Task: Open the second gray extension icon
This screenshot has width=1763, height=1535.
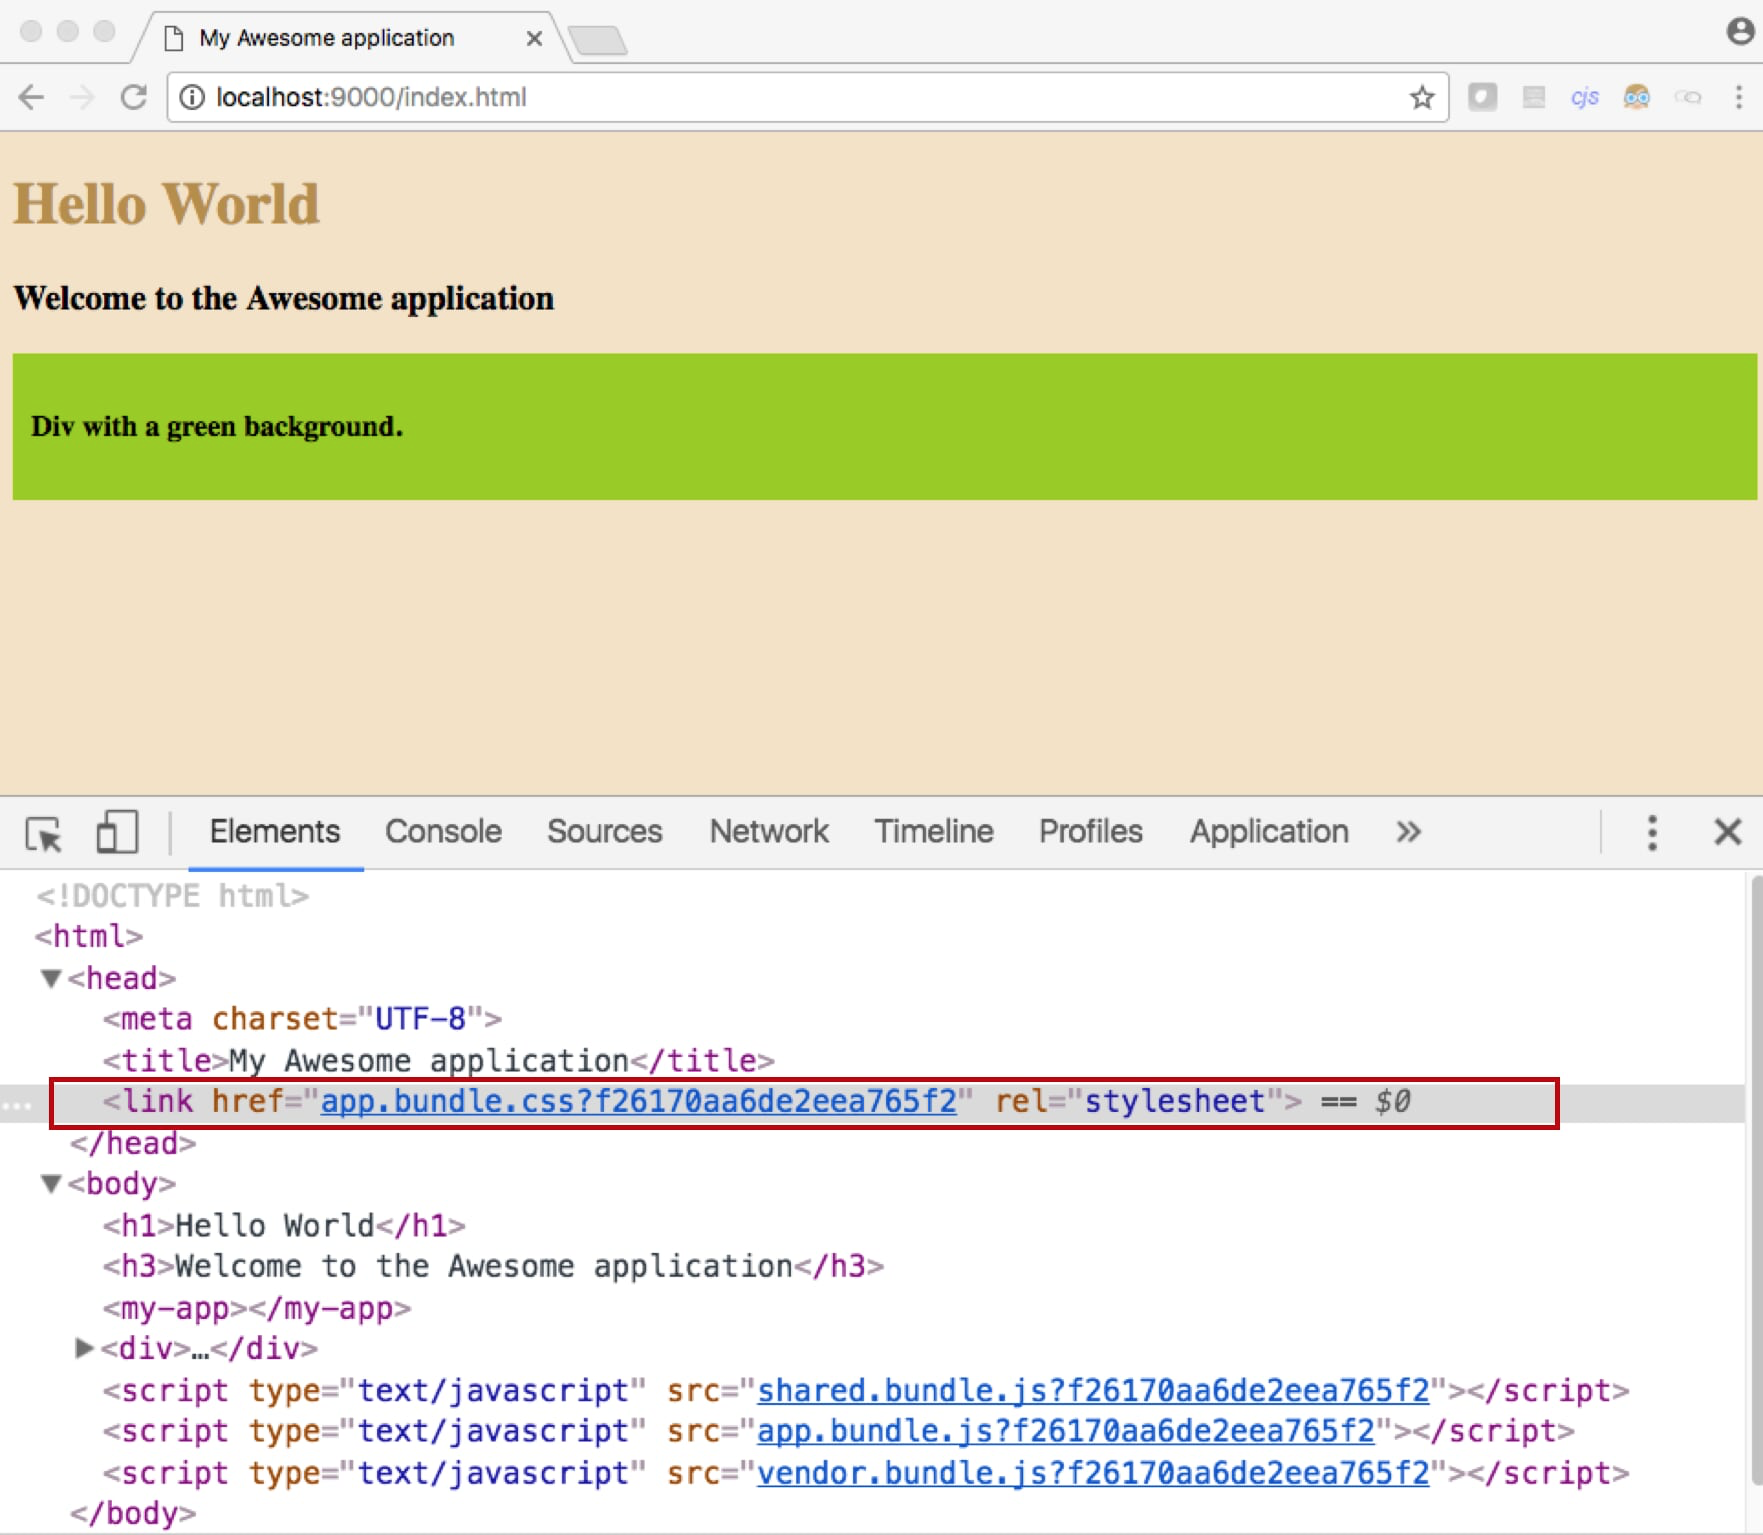Action: click(1533, 97)
